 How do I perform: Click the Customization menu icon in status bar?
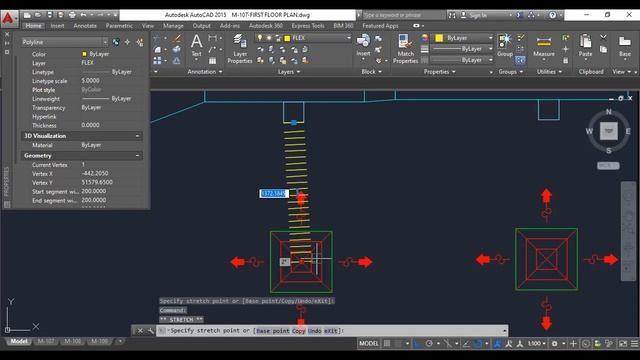[x=635, y=344]
